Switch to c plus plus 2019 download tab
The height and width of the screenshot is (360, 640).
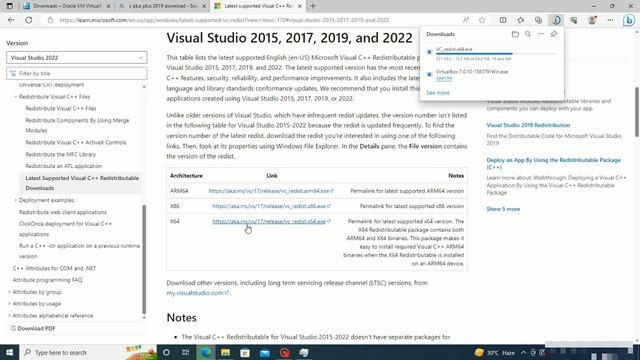pos(162,6)
